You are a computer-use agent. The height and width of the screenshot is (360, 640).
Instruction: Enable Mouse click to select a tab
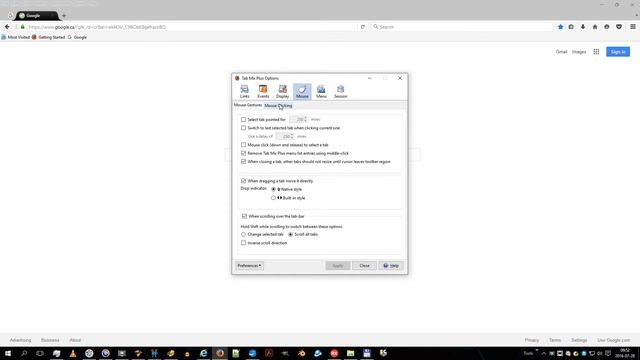(244, 145)
